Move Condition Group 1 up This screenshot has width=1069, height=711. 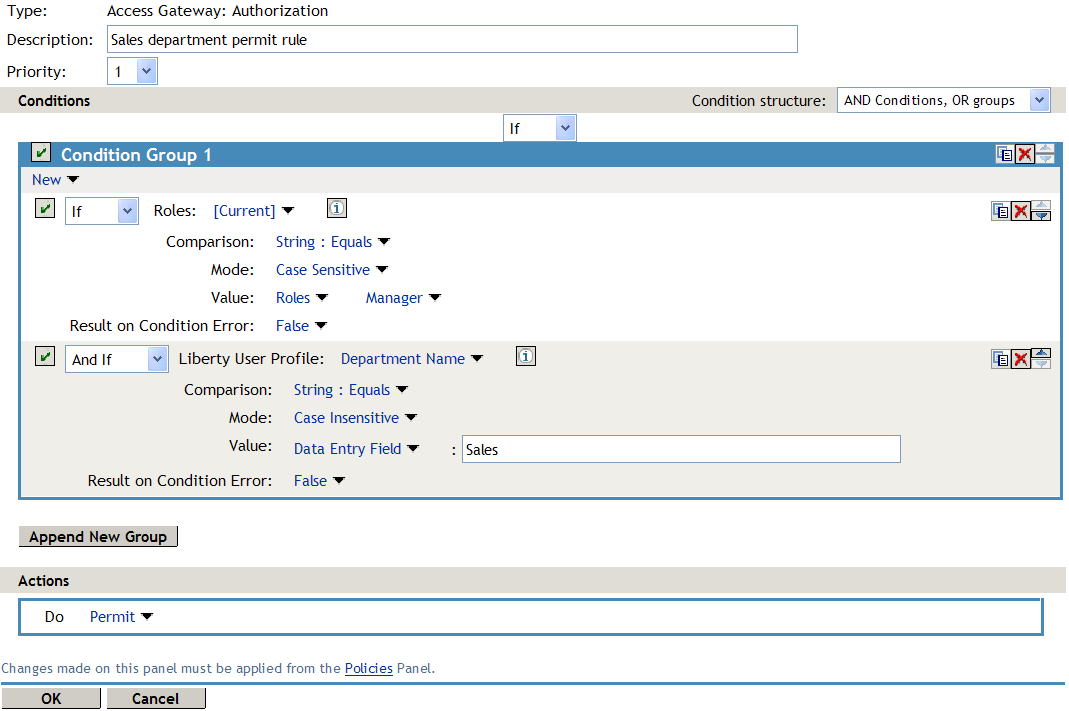click(1044, 149)
